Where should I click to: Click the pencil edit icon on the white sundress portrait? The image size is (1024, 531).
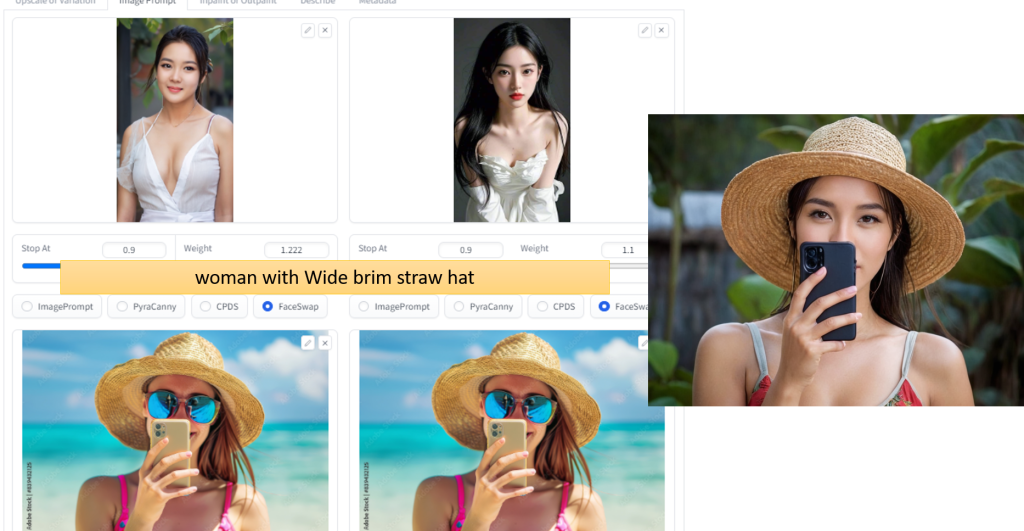click(x=308, y=31)
